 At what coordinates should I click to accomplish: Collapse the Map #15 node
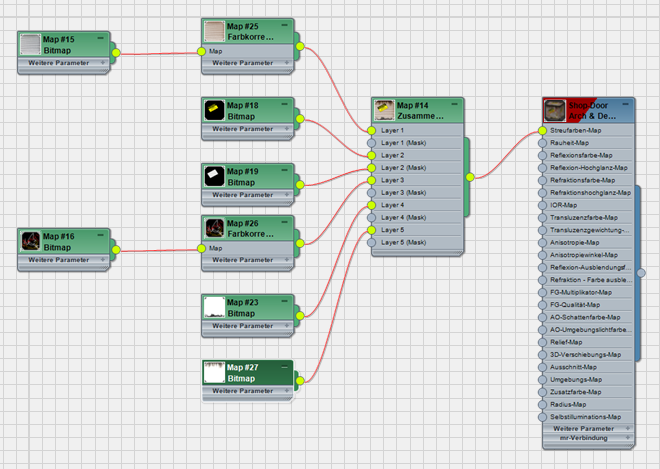click(x=101, y=38)
